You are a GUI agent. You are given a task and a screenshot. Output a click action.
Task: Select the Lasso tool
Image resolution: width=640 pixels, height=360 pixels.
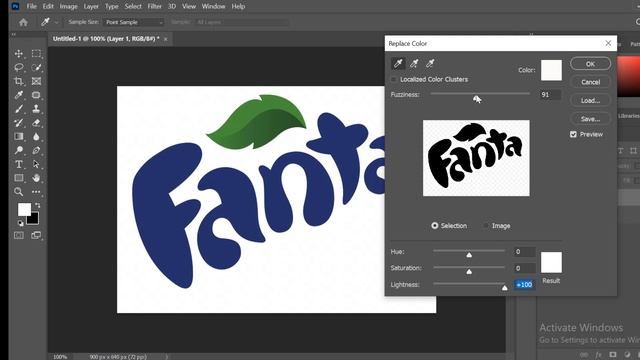pos(19,67)
